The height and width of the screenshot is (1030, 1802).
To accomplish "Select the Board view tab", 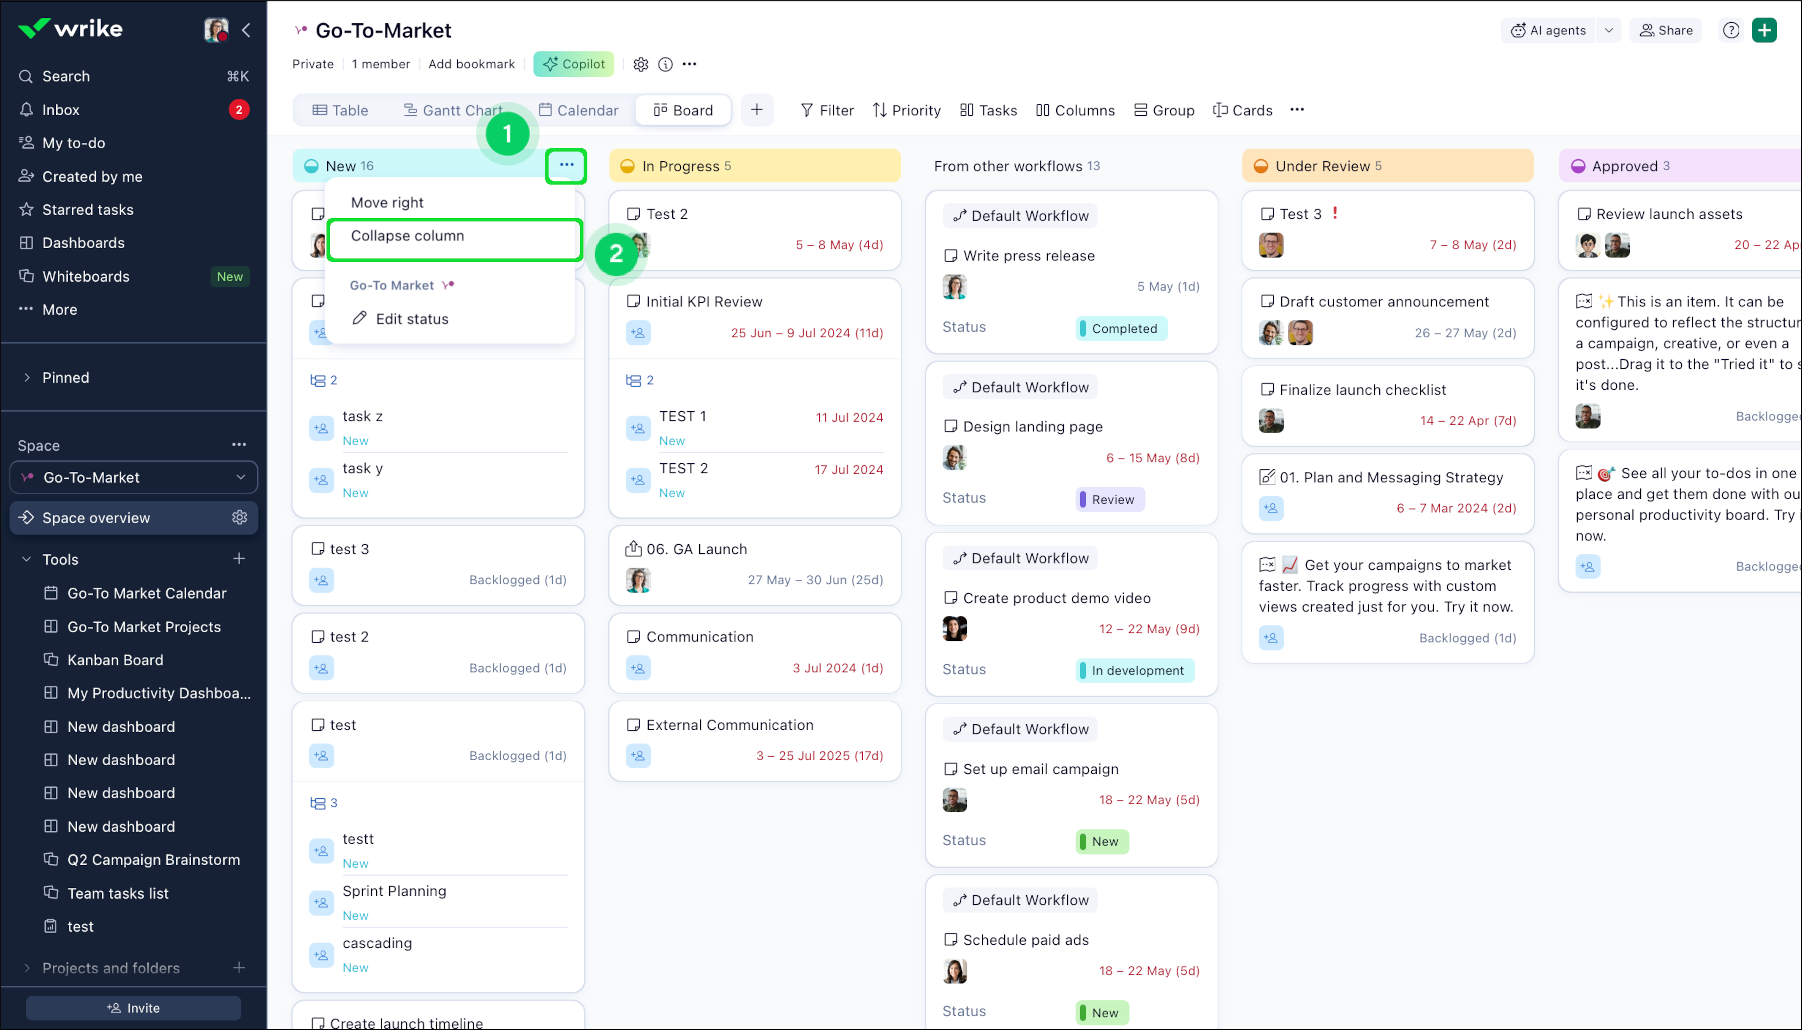I will point(683,110).
